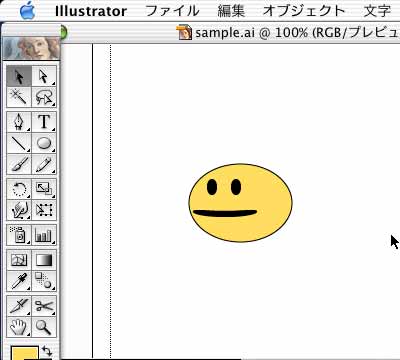Select the Symbol Sprayer tool
Image resolution: width=400 pixels, height=360 pixels.
pos(19,235)
